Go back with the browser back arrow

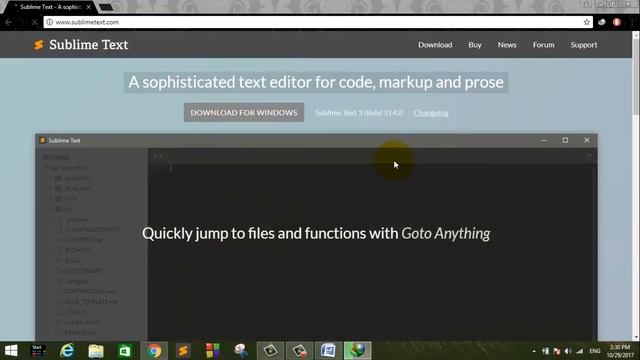(x=9, y=22)
